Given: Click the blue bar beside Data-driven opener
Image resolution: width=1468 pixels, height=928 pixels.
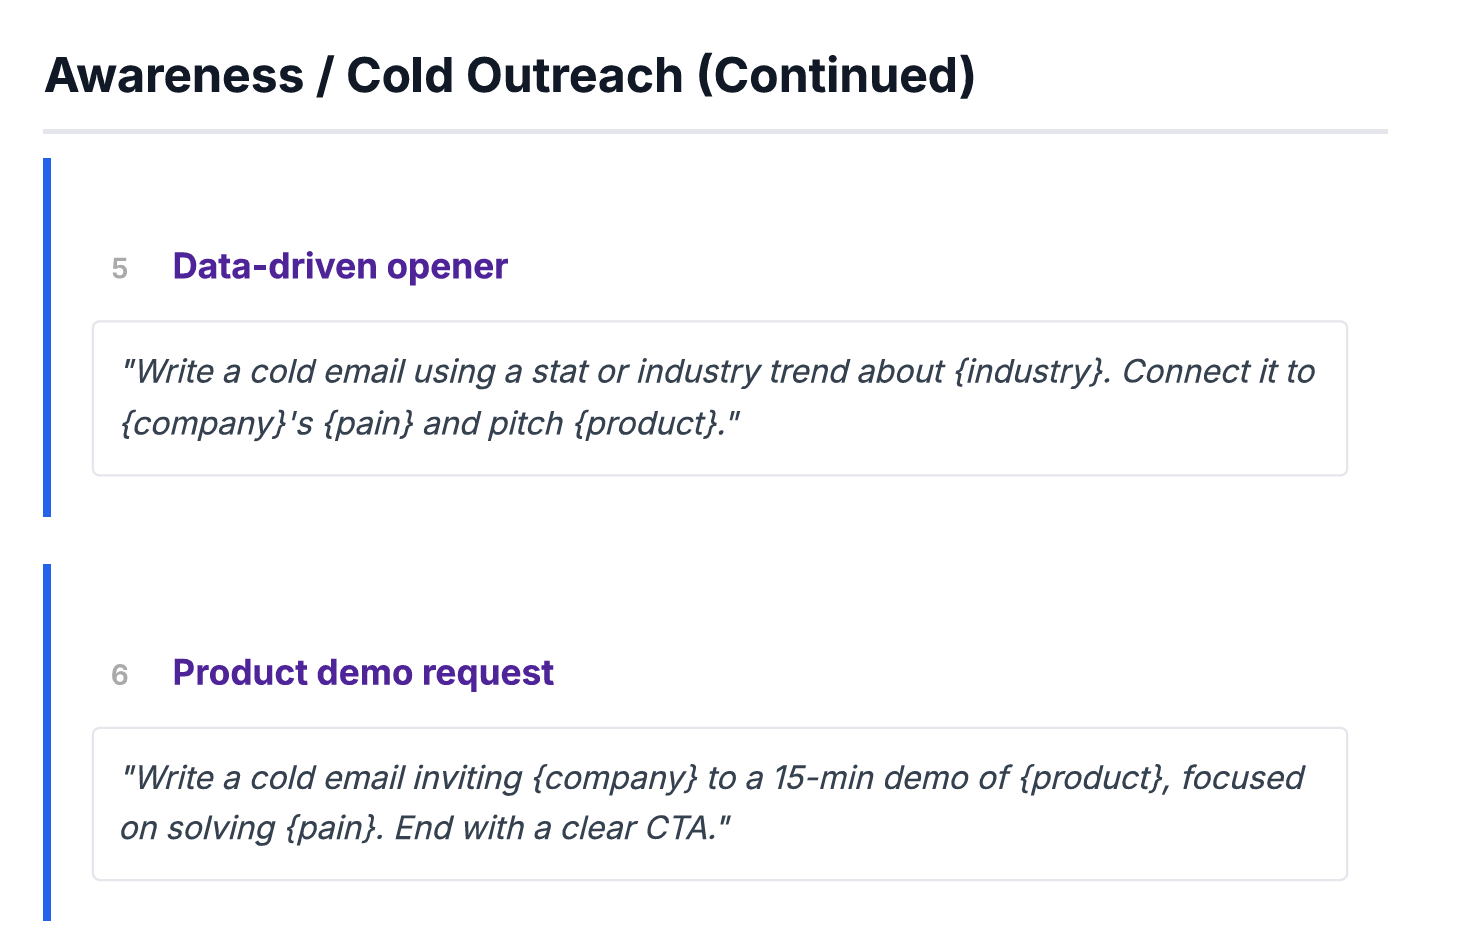Looking at the screenshot, I should tap(47, 337).
